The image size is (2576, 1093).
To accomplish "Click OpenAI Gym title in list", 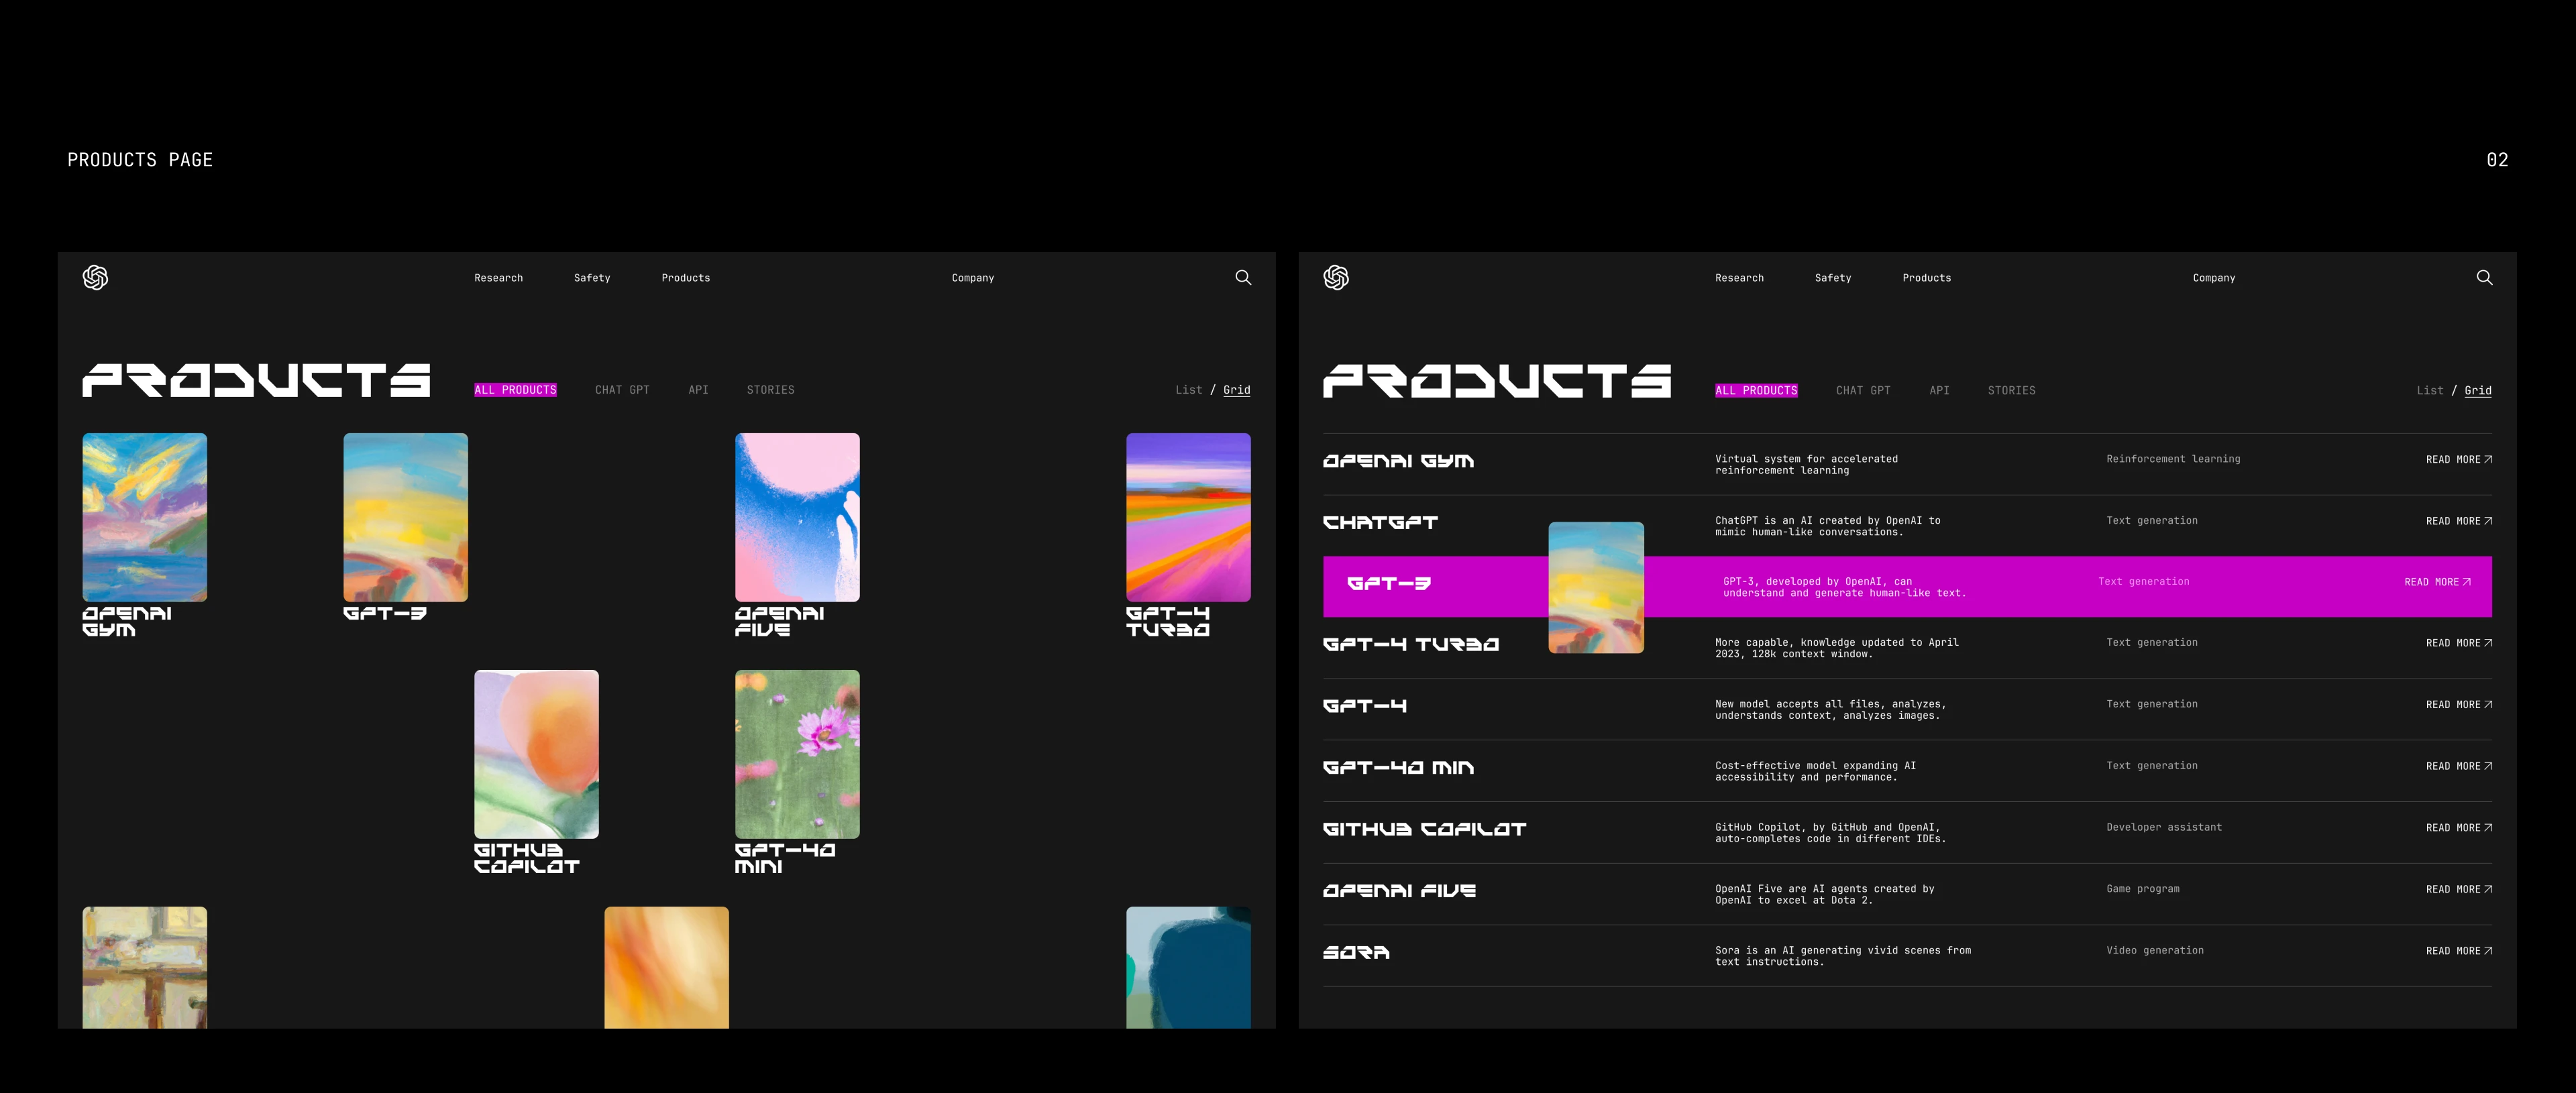I will pyautogui.click(x=1398, y=461).
